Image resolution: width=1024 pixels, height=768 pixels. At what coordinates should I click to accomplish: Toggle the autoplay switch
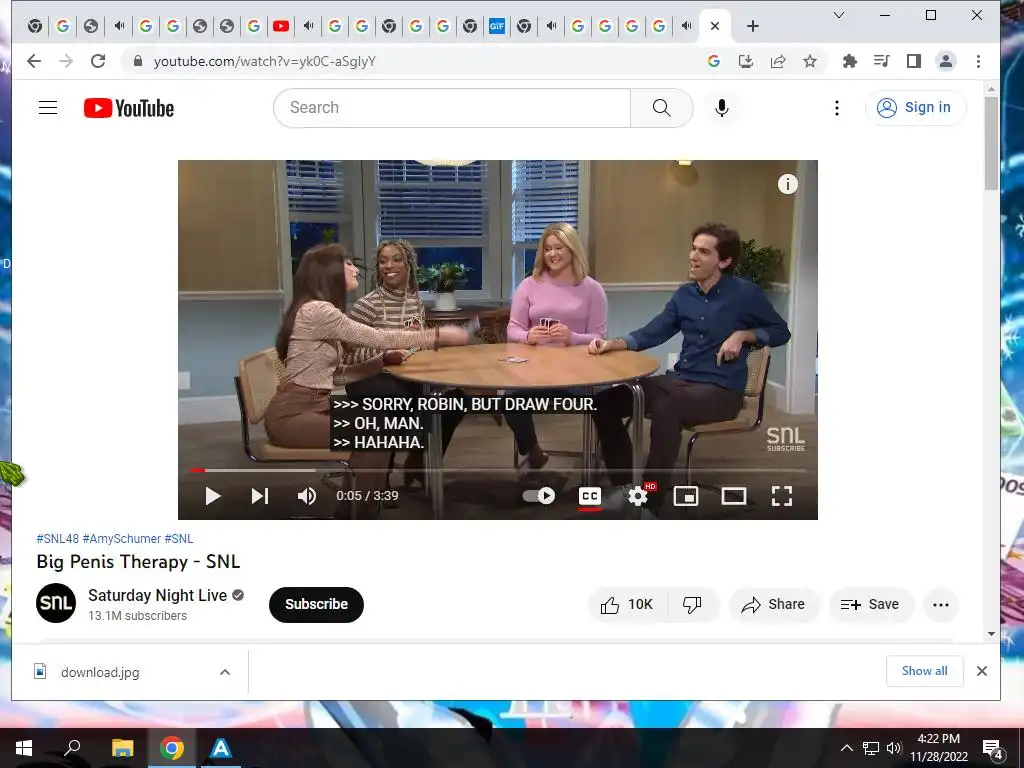[539, 496]
